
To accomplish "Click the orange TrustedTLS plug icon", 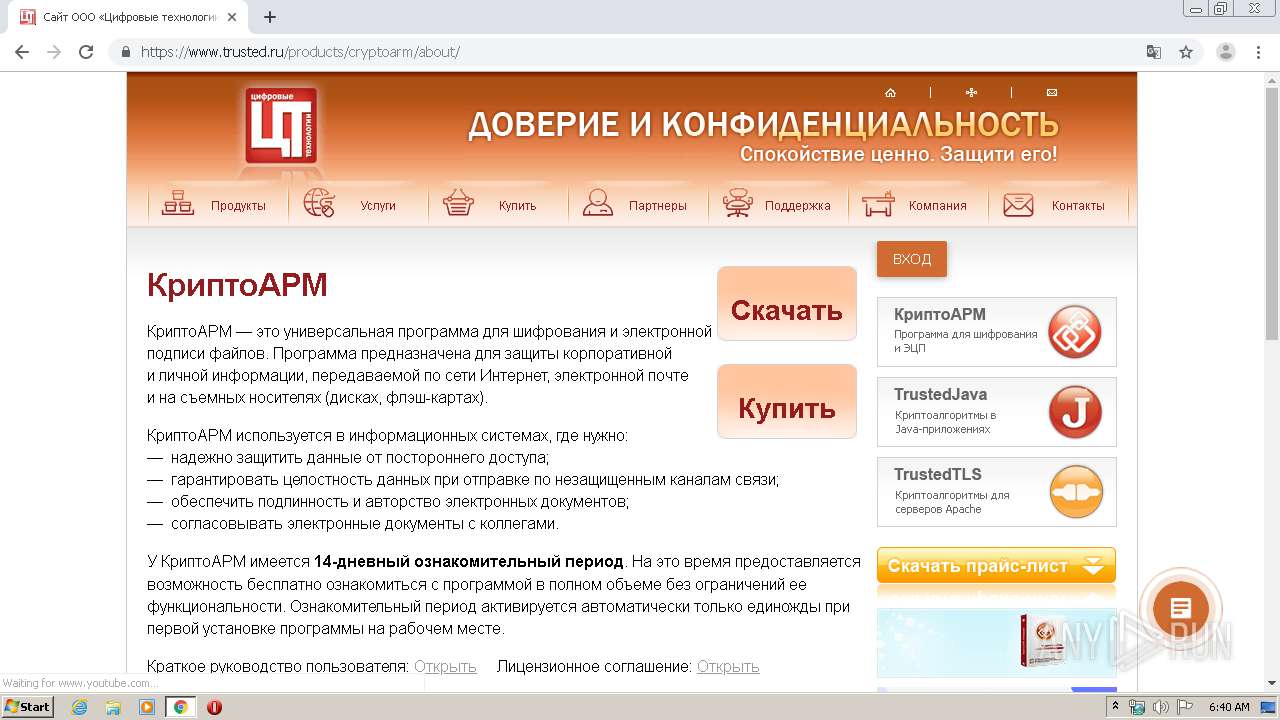I will click(x=1075, y=492).
